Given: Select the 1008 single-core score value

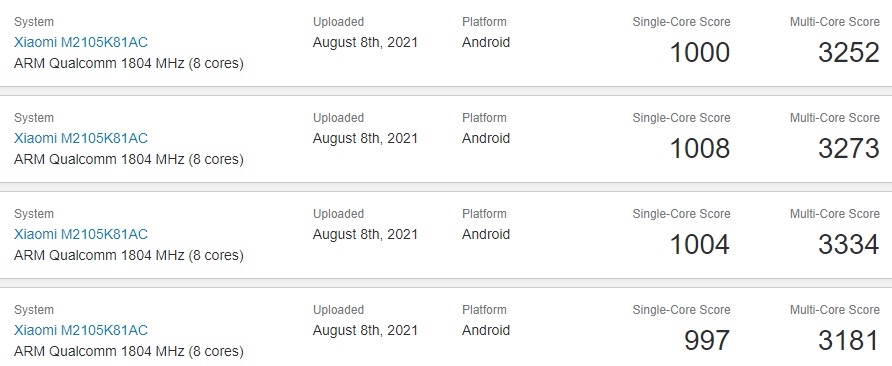Looking at the screenshot, I should pyautogui.click(x=700, y=149).
